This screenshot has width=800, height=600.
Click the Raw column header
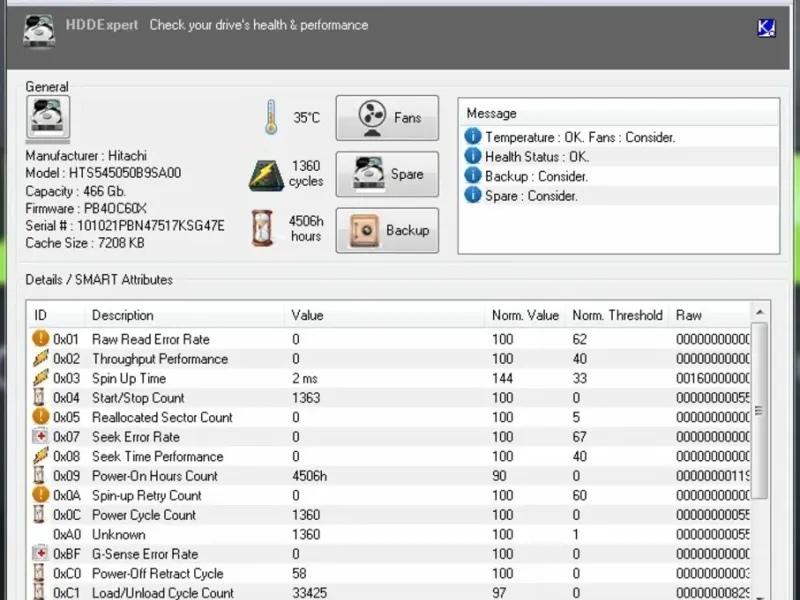pos(709,315)
